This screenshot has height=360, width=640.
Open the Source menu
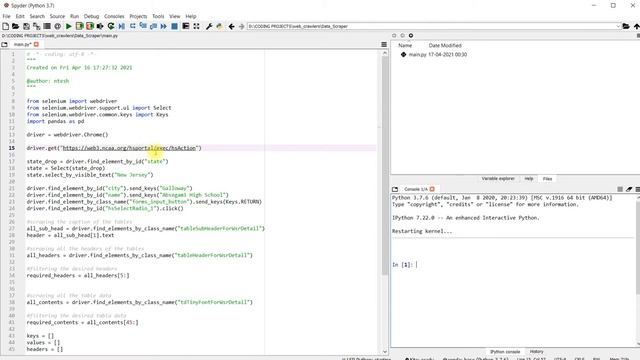(x=58, y=16)
